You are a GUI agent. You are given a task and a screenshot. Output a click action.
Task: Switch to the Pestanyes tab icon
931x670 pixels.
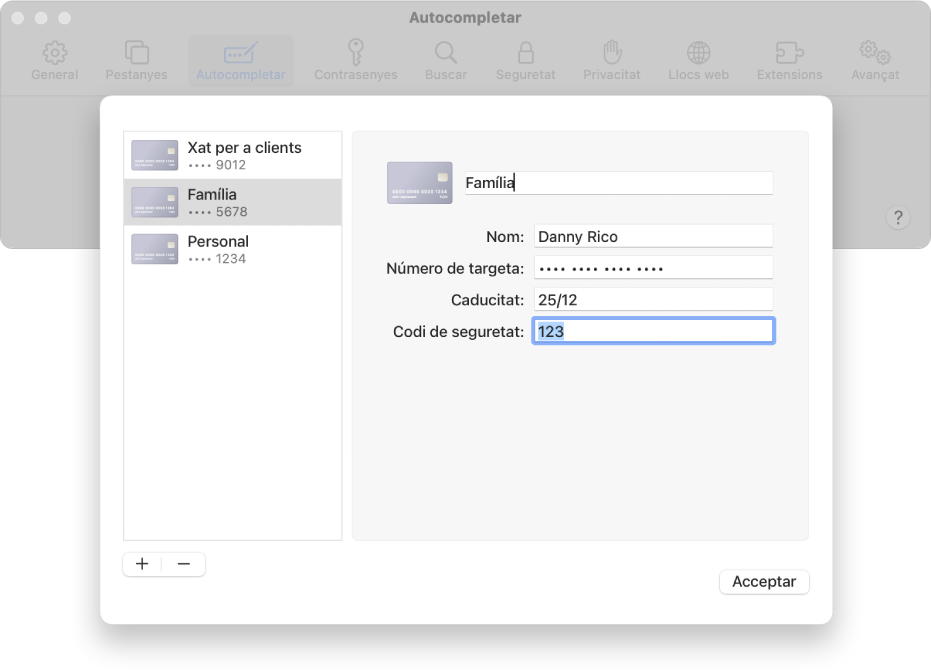click(x=137, y=53)
